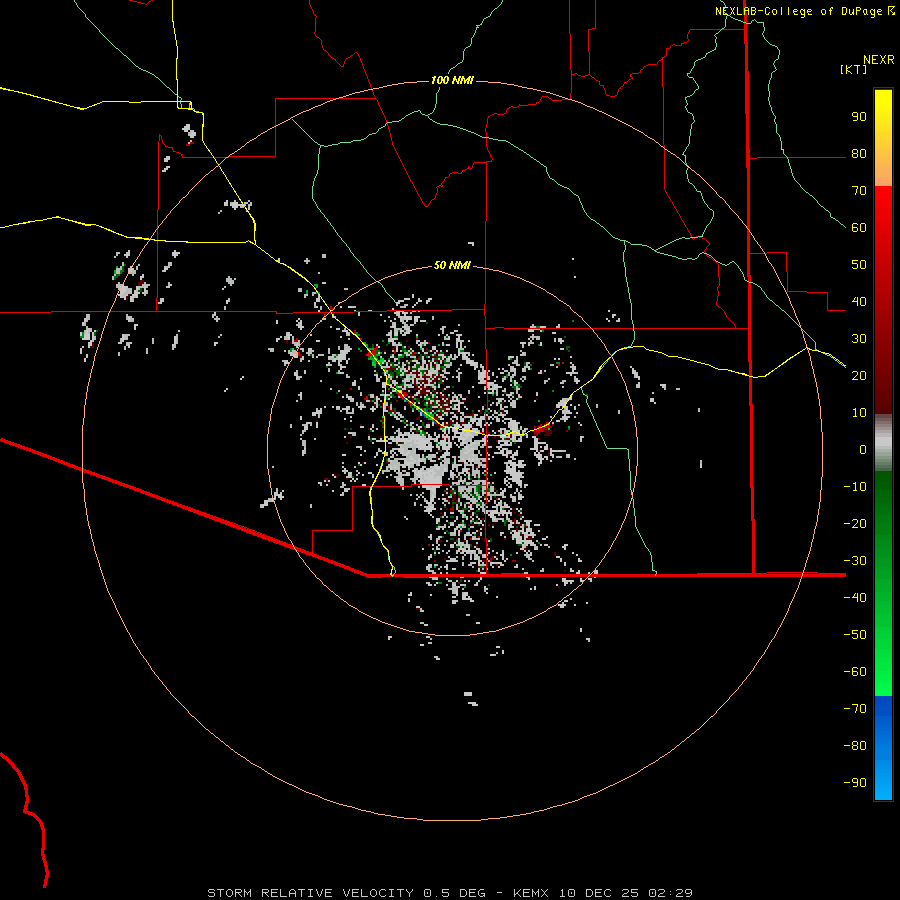The height and width of the screenshot is (900, 900).
Task: Click the -50 value on the velocity scale
Action: click(855, 634)
